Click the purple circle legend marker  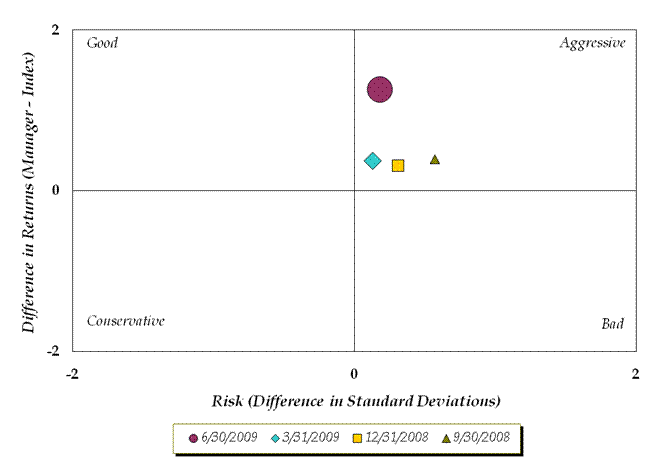pyautogui.click(x=193, y=439)
